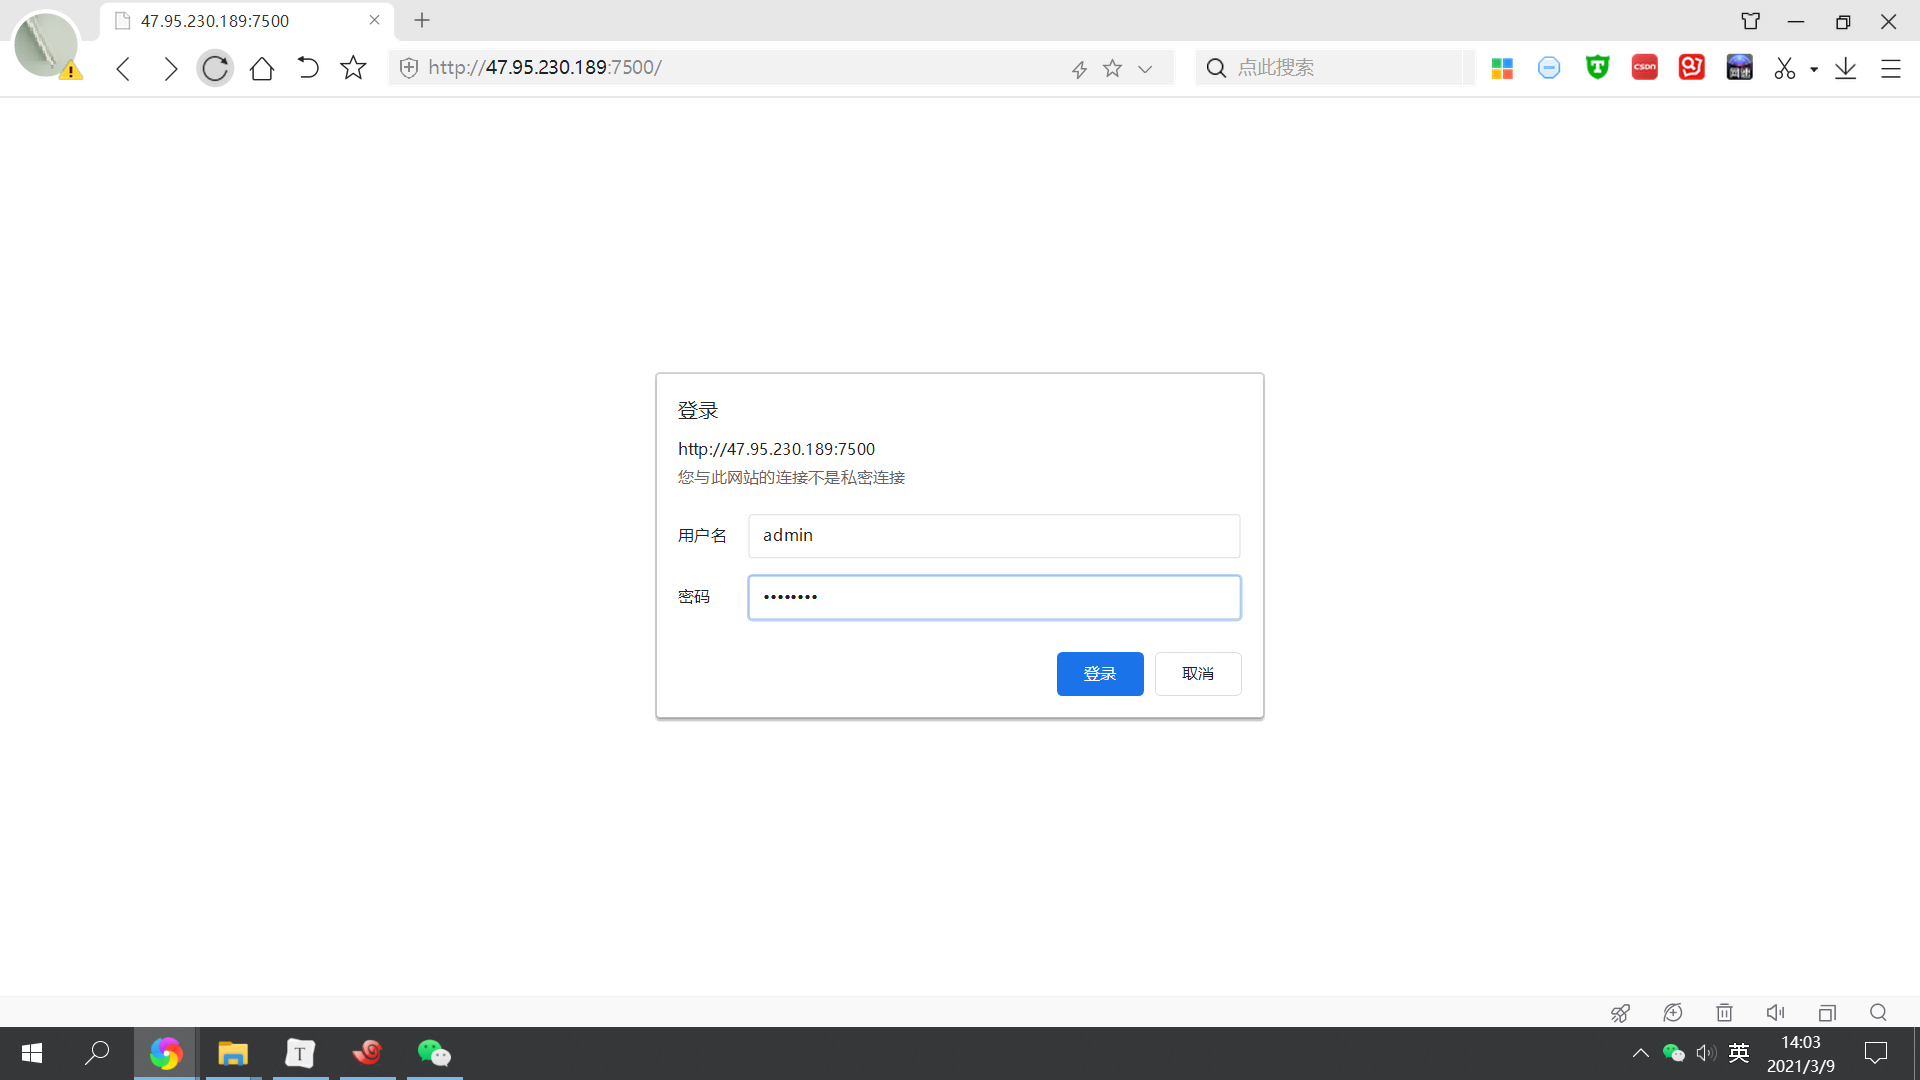Reload the current page
The height and width of the screenshot is (1080, 1920).
point(214,67)
